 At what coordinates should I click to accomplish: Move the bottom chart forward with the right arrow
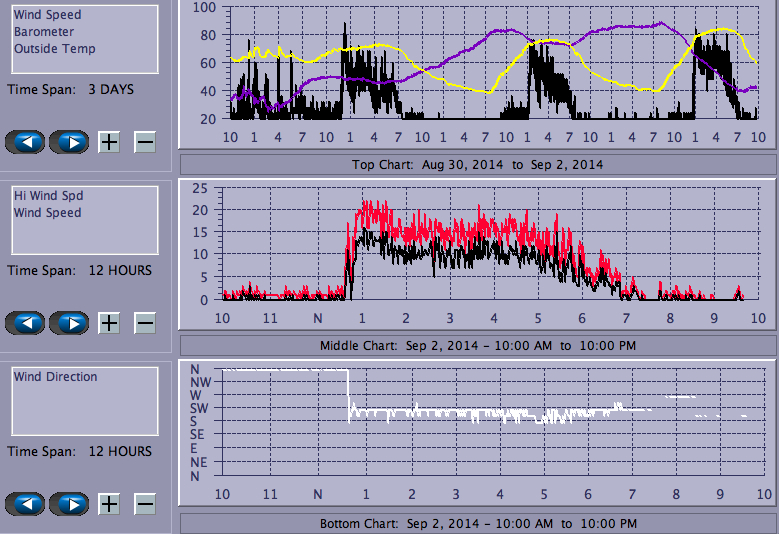pos(69,504)
